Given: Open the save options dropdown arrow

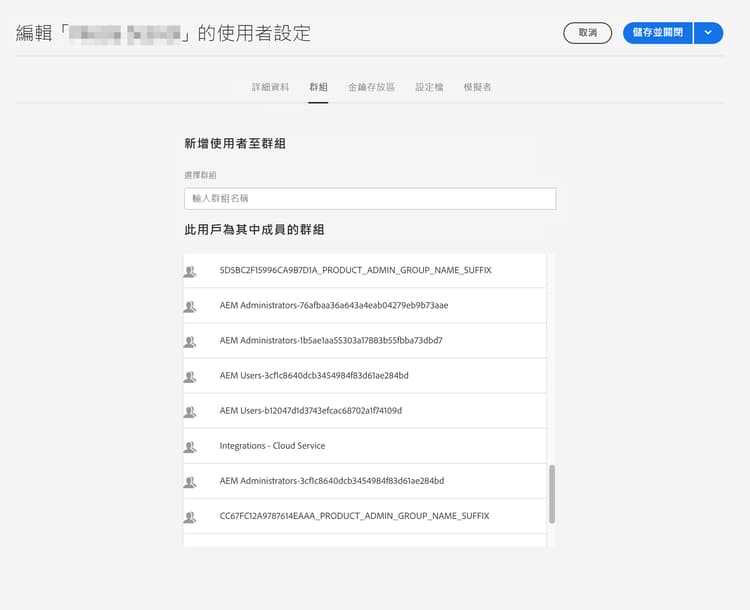Looking at the screenshot, I should click(x=708, y=33).
